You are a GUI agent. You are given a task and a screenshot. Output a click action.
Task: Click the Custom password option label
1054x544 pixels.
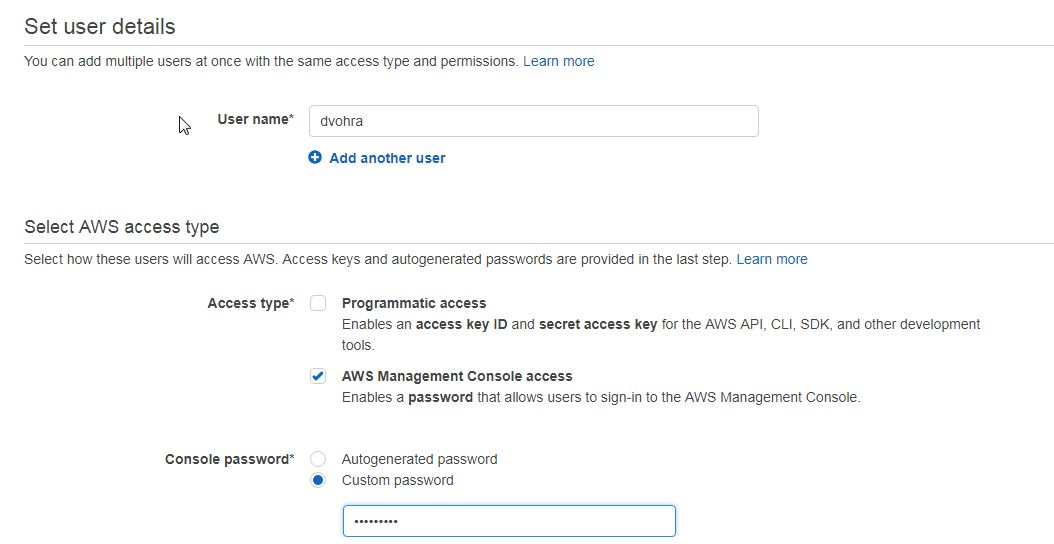click(x=397, y=480)
